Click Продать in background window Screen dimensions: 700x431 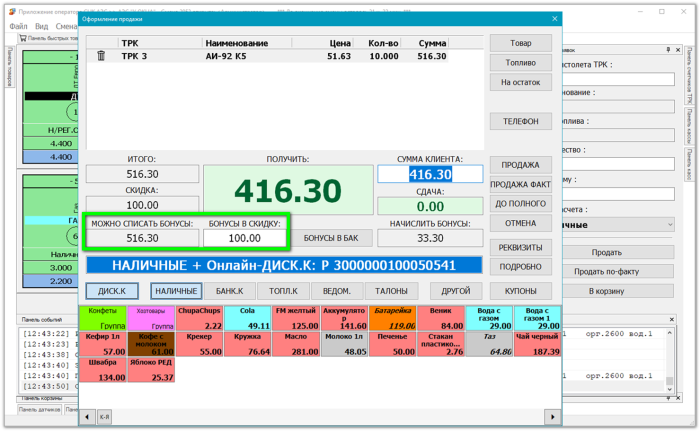pyautogui.click(x=618, y=252)
